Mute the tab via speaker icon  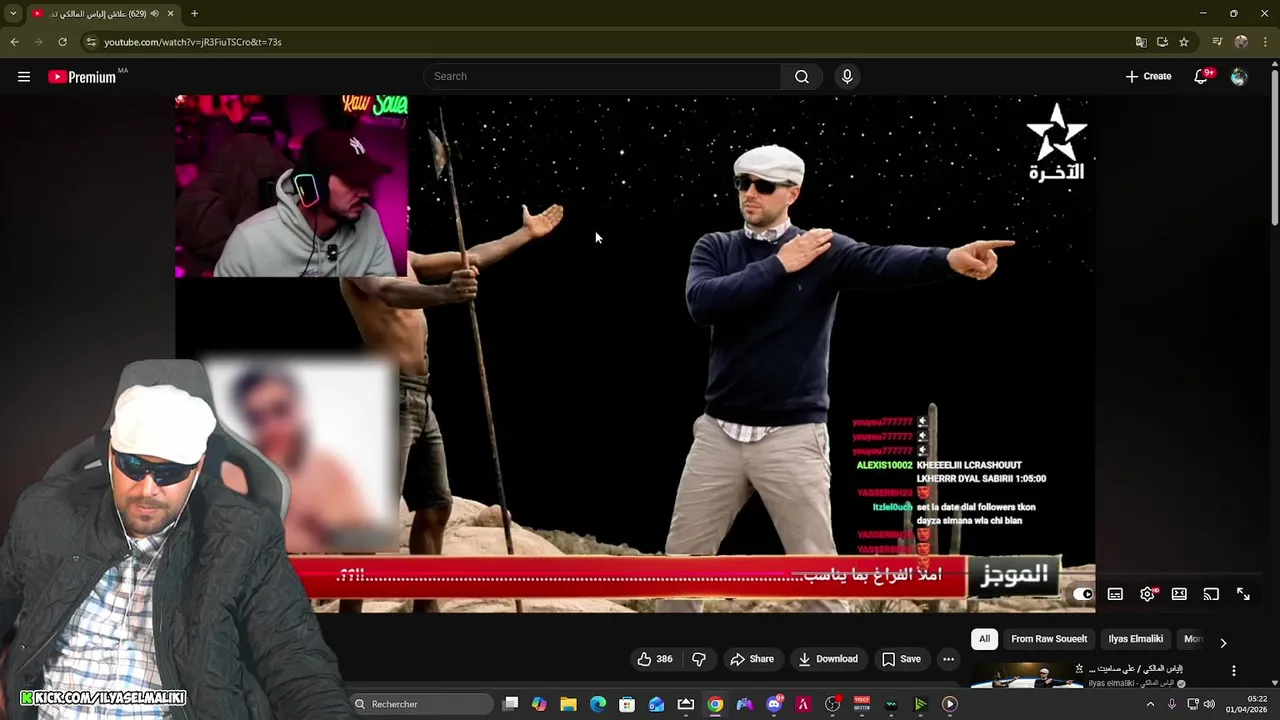(154, 13)
